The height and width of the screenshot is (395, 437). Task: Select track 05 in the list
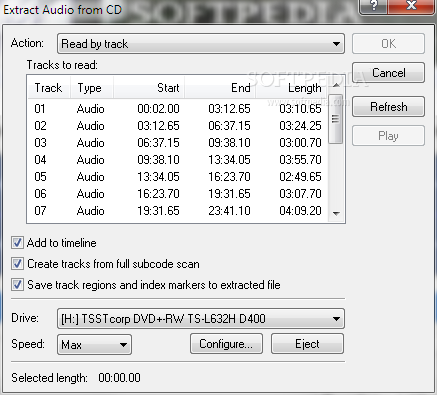tap(178, 177)
